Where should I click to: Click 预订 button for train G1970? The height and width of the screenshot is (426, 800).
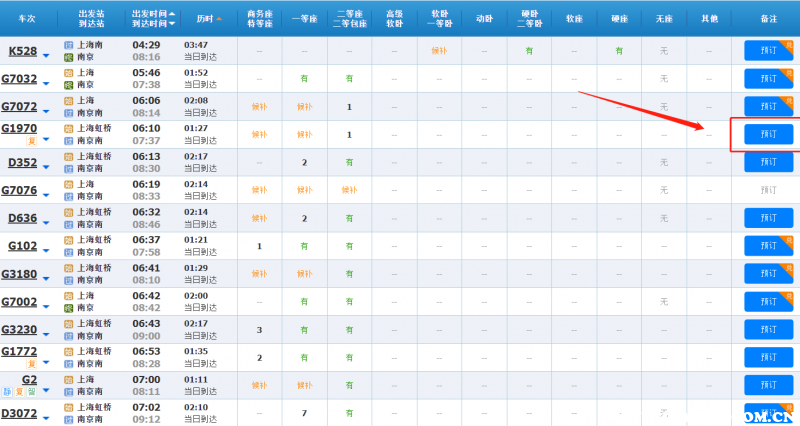click(767, 134)
